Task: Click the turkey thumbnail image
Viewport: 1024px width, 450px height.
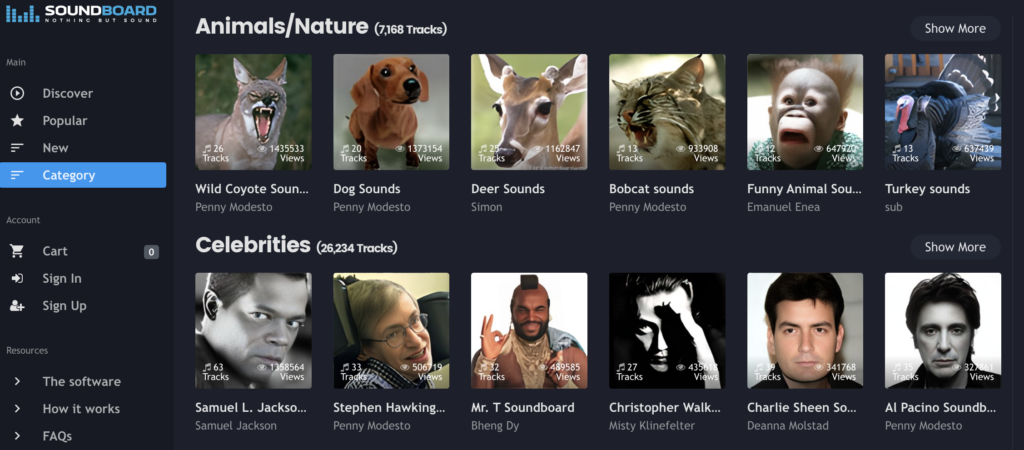Action: tap(942, 112)
